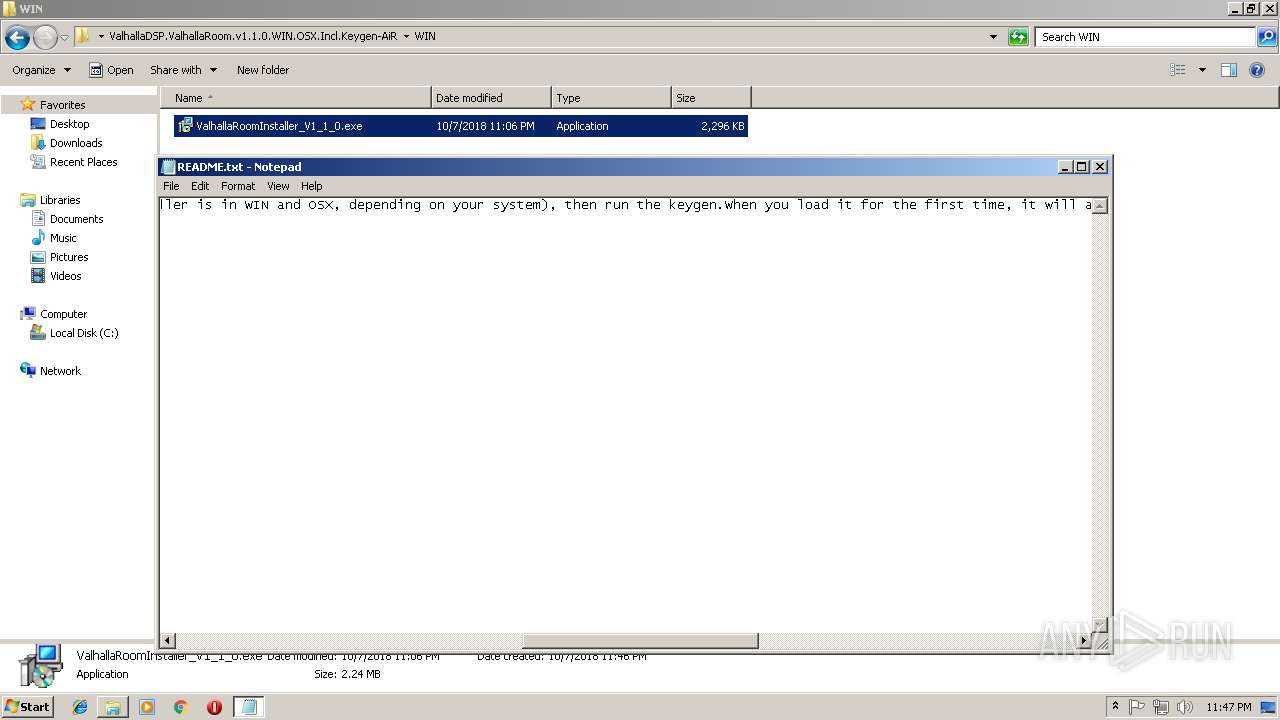Sort by the Type column header
The height and width of the screenshot is (720, 1280).
pyautogui.click(x=611, y=98)
